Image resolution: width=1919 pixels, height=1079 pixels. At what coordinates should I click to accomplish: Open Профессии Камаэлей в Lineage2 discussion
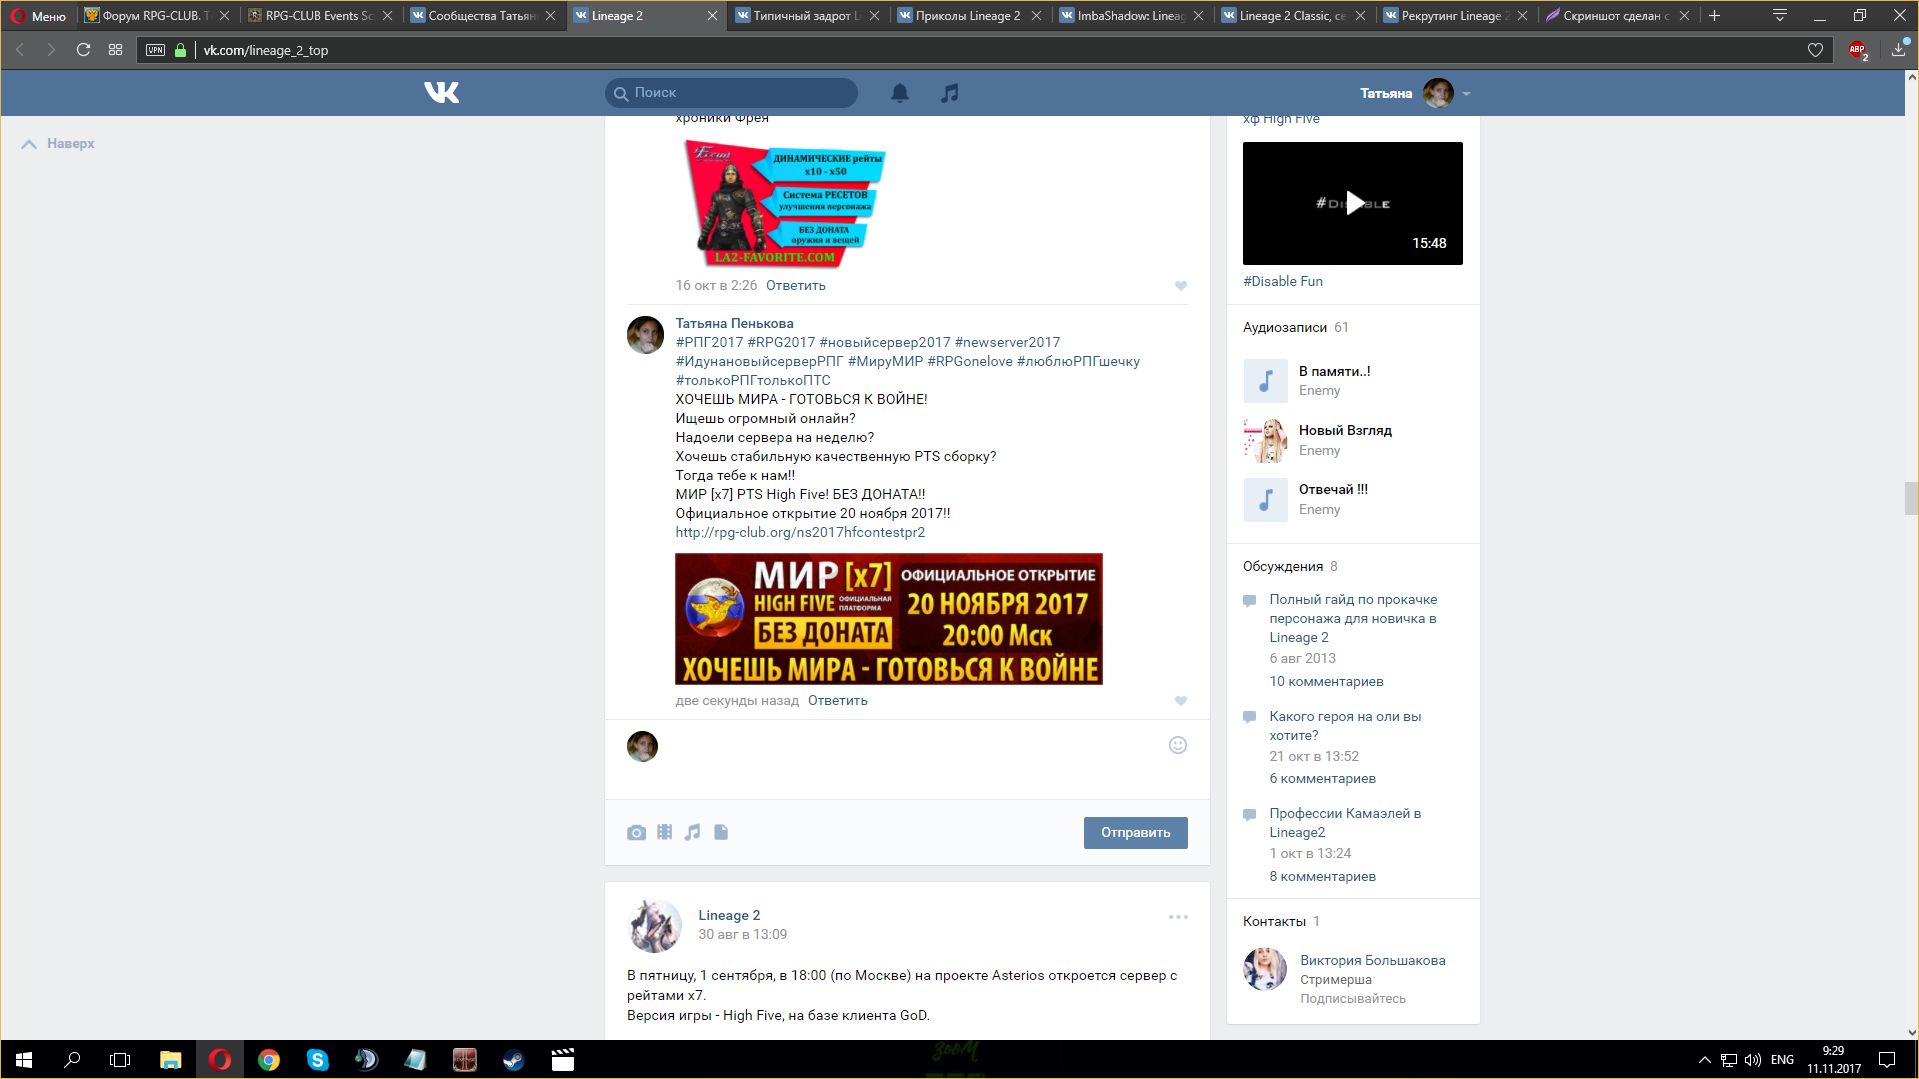pos(1345,823)
